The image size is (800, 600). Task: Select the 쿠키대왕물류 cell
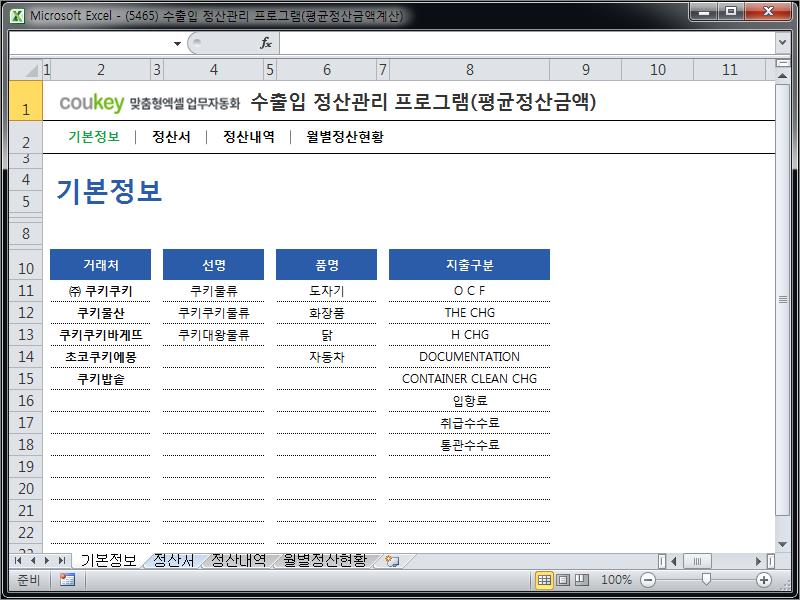pyautogui.click(x=213, y=335)
